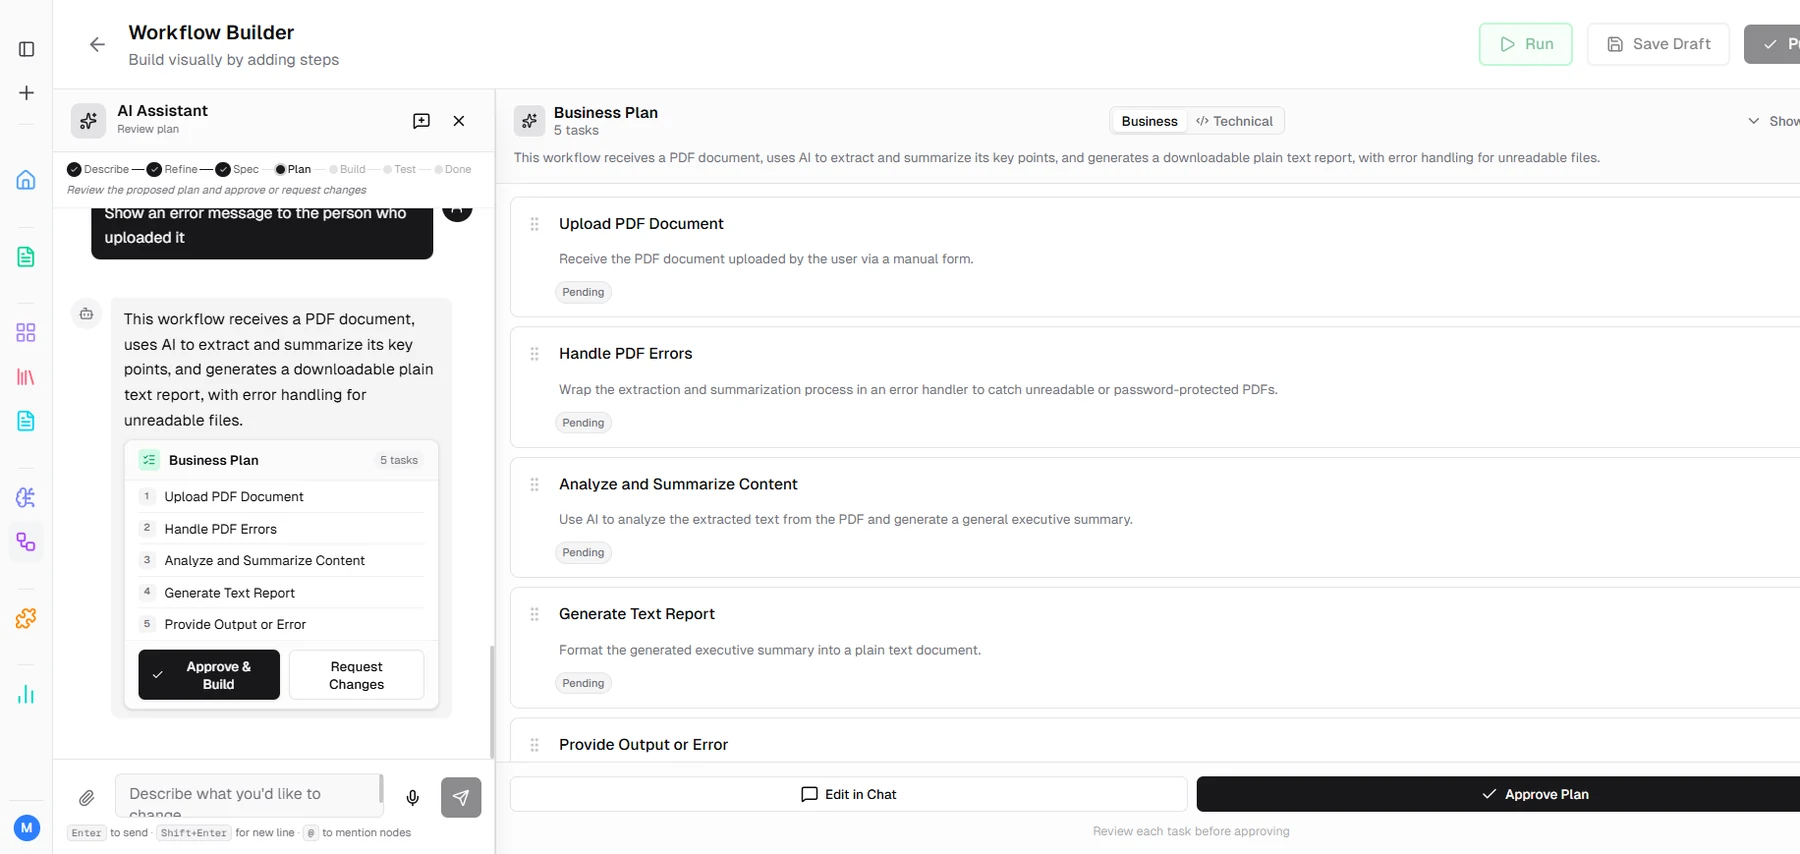Viewport: 1800px width, 854px height.
Task: Click the AI Assistant sparkle icon
Action: (x=88, y=120)
